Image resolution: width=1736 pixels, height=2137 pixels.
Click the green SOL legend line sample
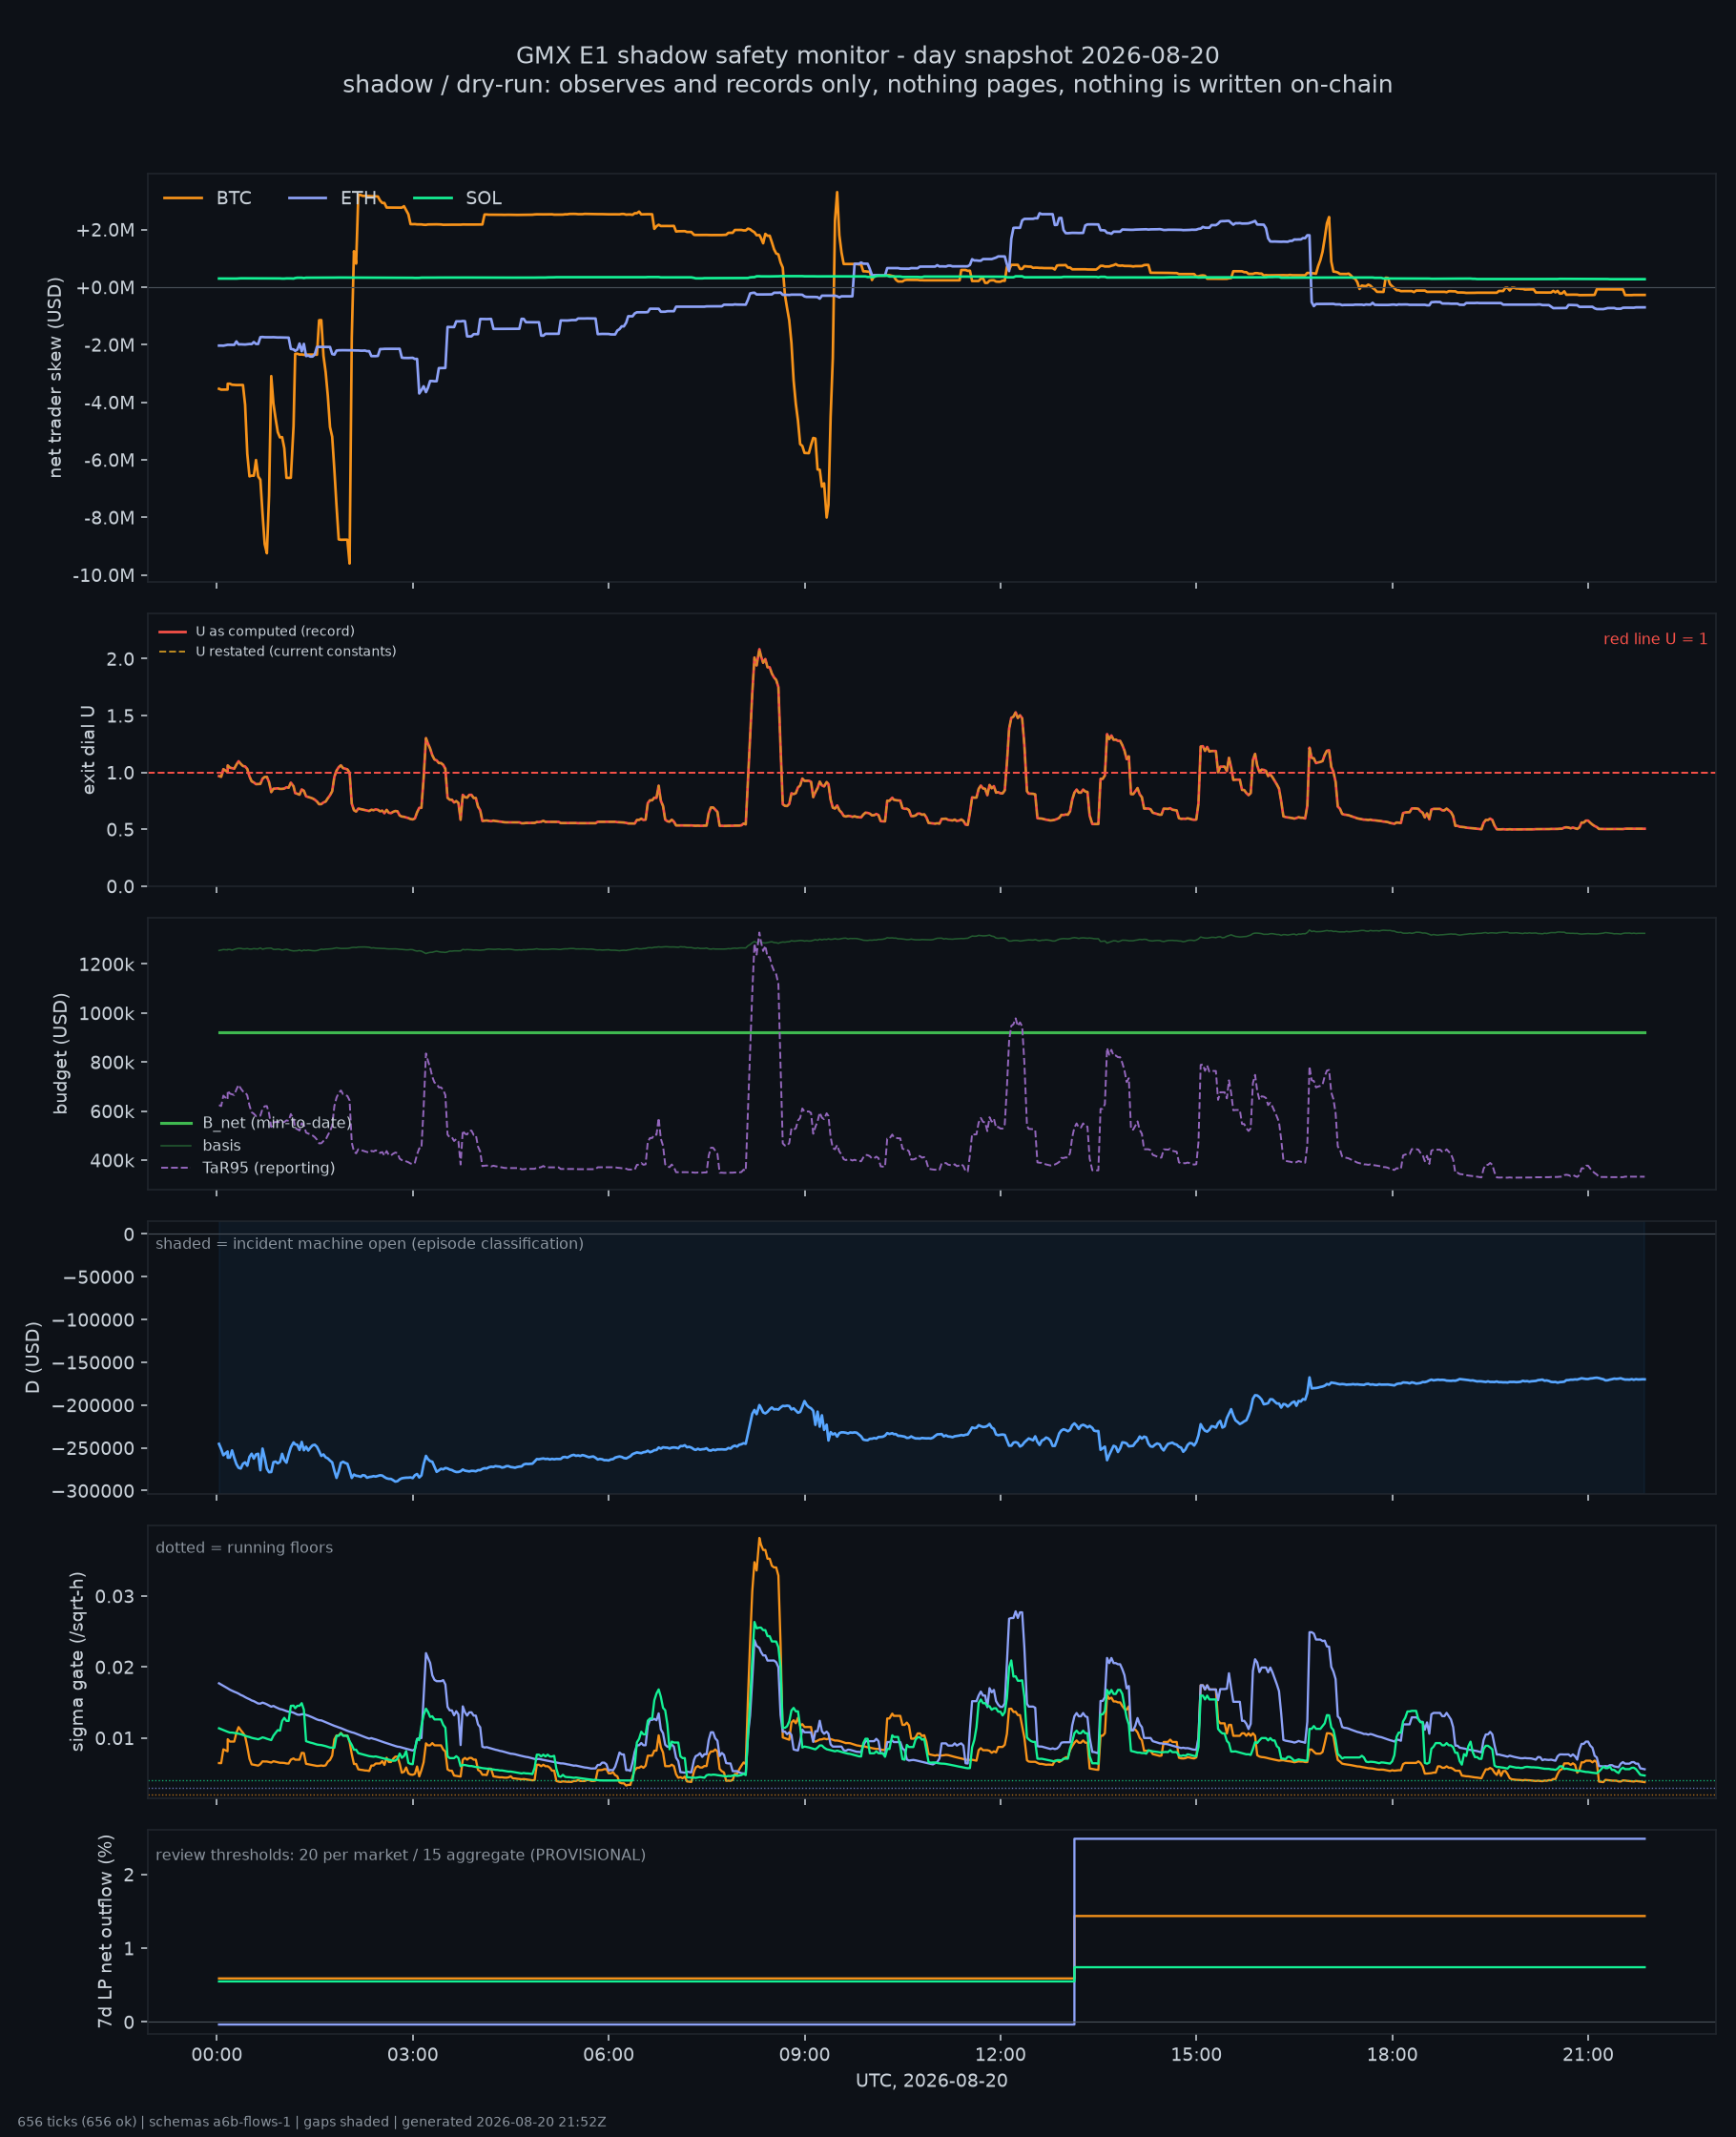(x=433, y=198)
